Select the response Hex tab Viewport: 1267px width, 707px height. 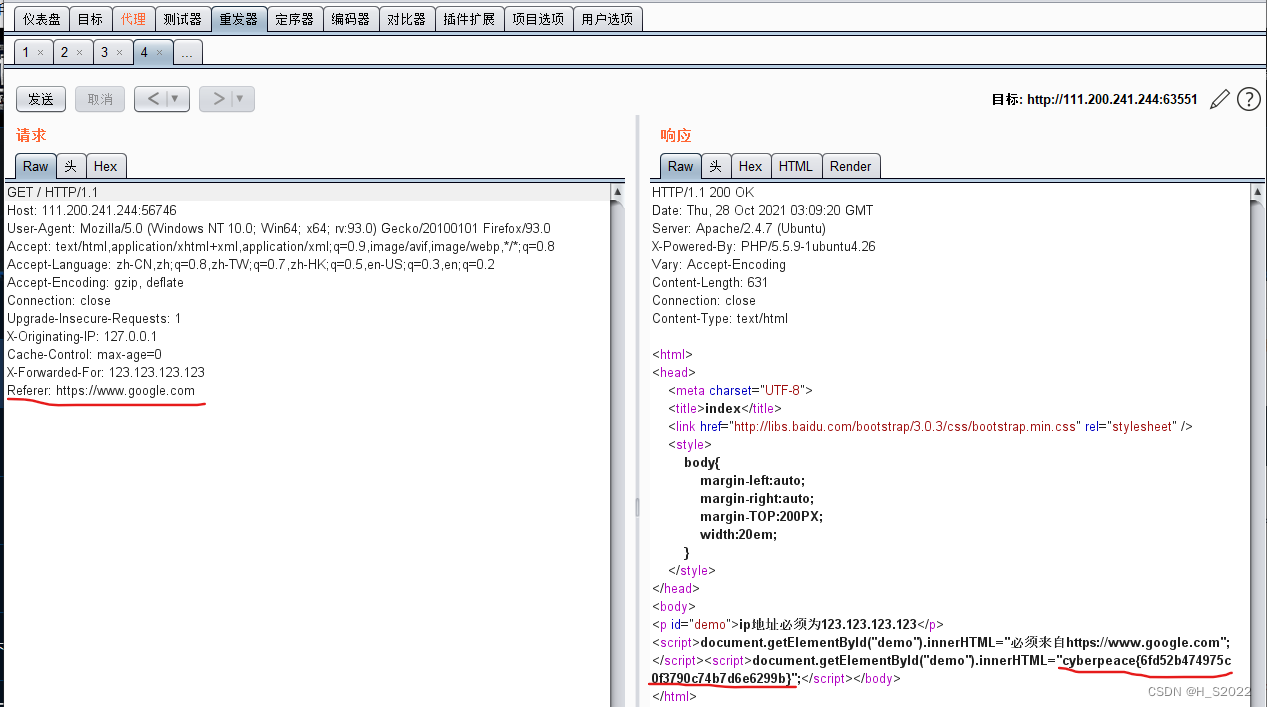[x=751, y=167]
